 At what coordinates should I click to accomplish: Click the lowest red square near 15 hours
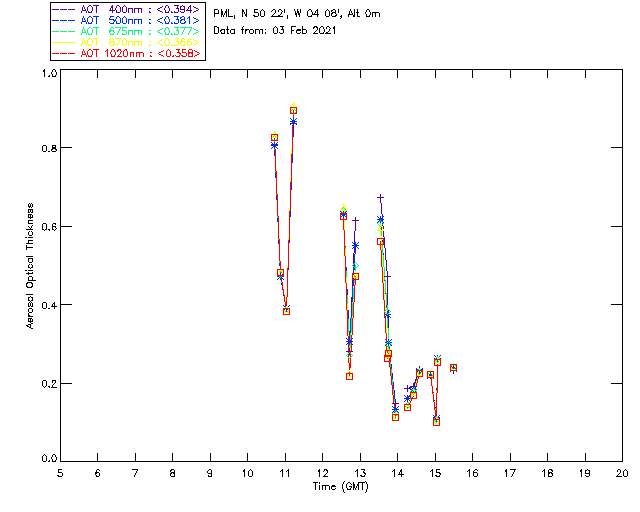pyautogui.click(x=436, y=422)
